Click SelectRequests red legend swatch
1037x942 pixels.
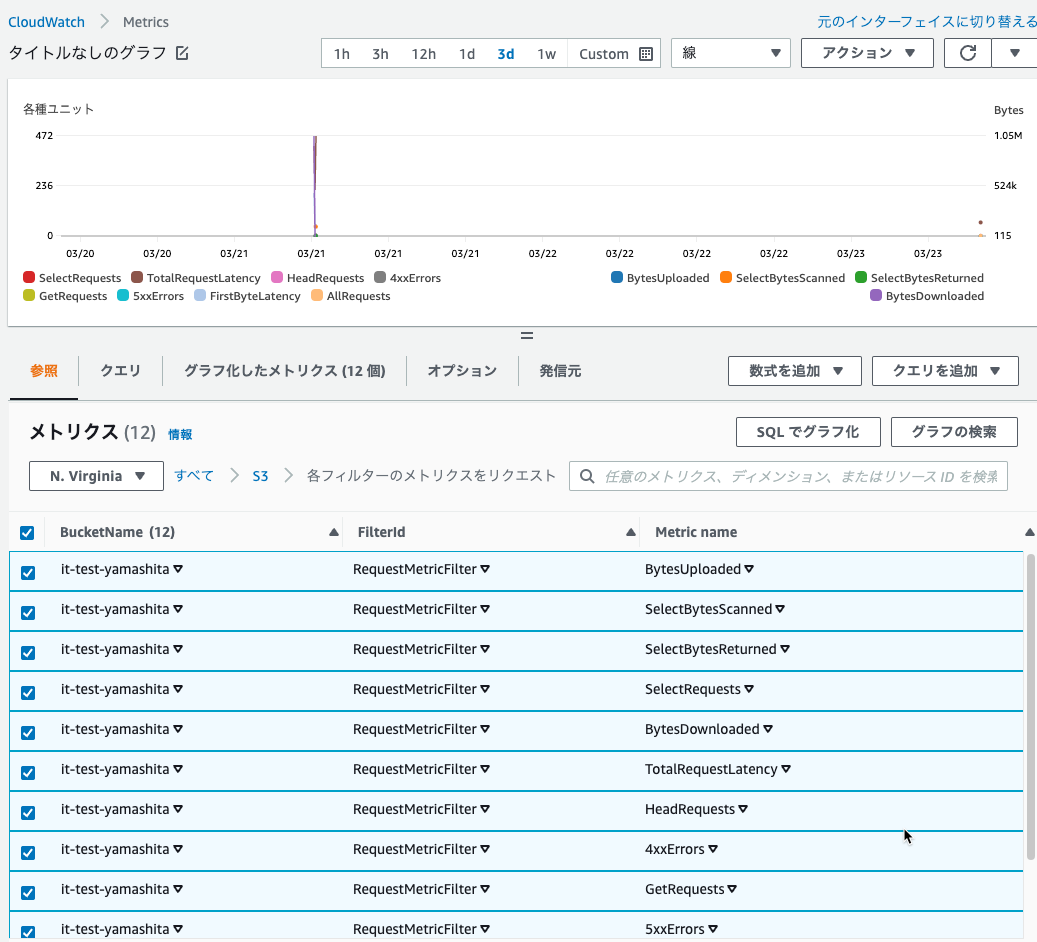[x=28, y=277]
